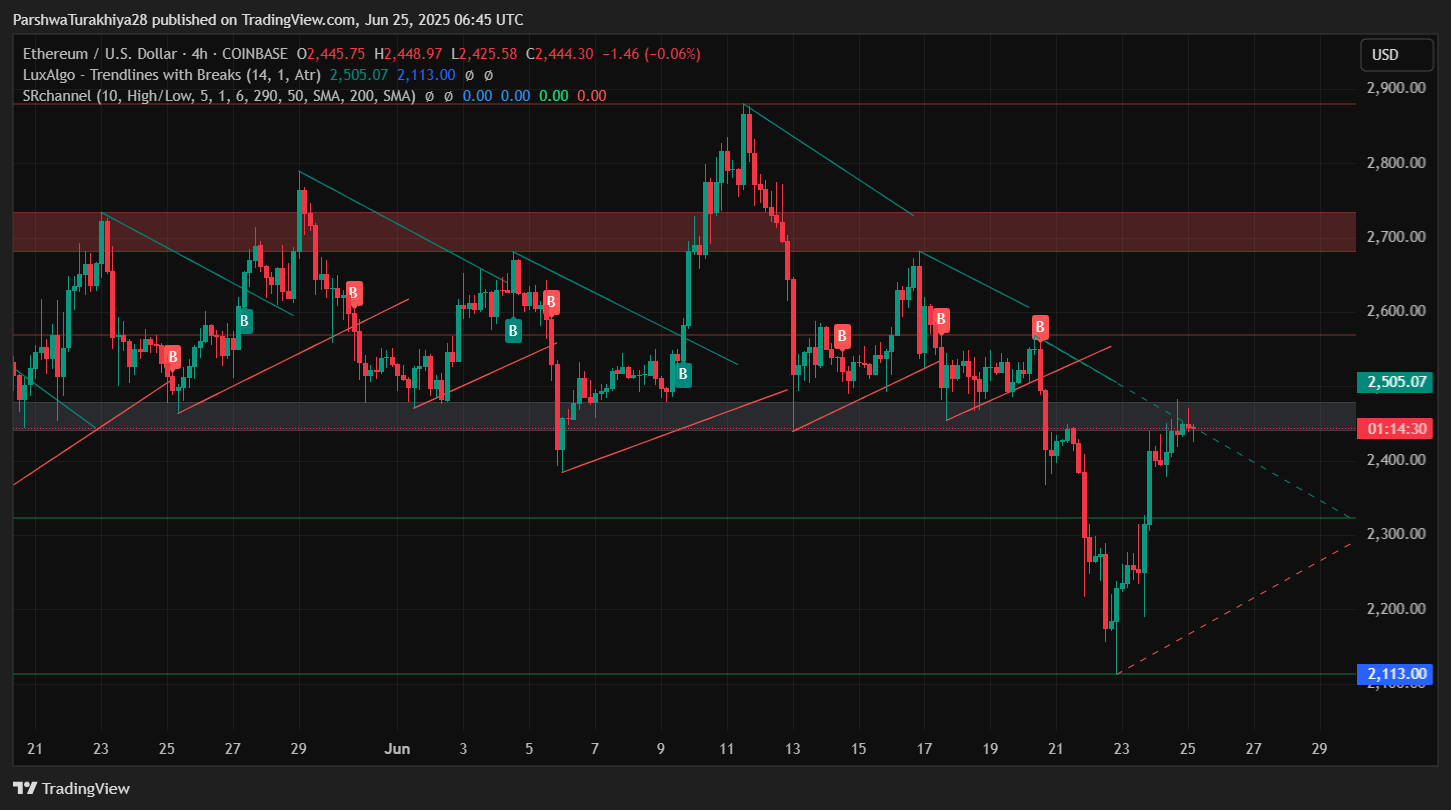This screenshot has height=810, width=1451.
Task: Click the red B marker near June 20
Action: coord(1040,327)
